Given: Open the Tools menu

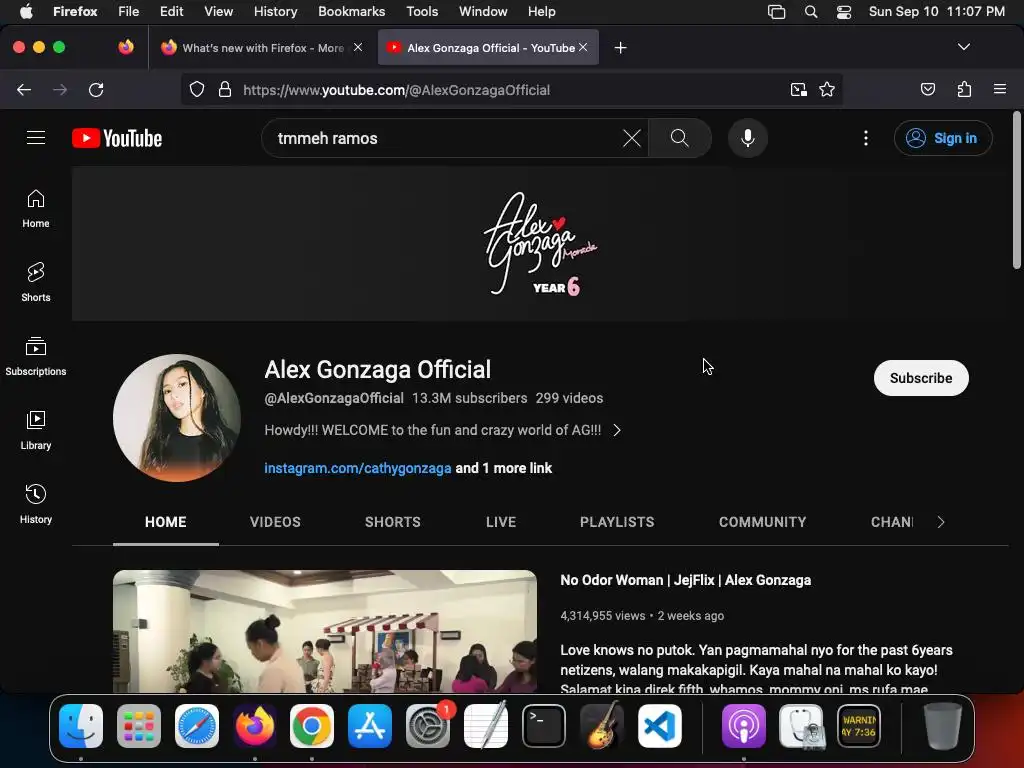Looking at the screenshot, I should (x=422, y=12).
